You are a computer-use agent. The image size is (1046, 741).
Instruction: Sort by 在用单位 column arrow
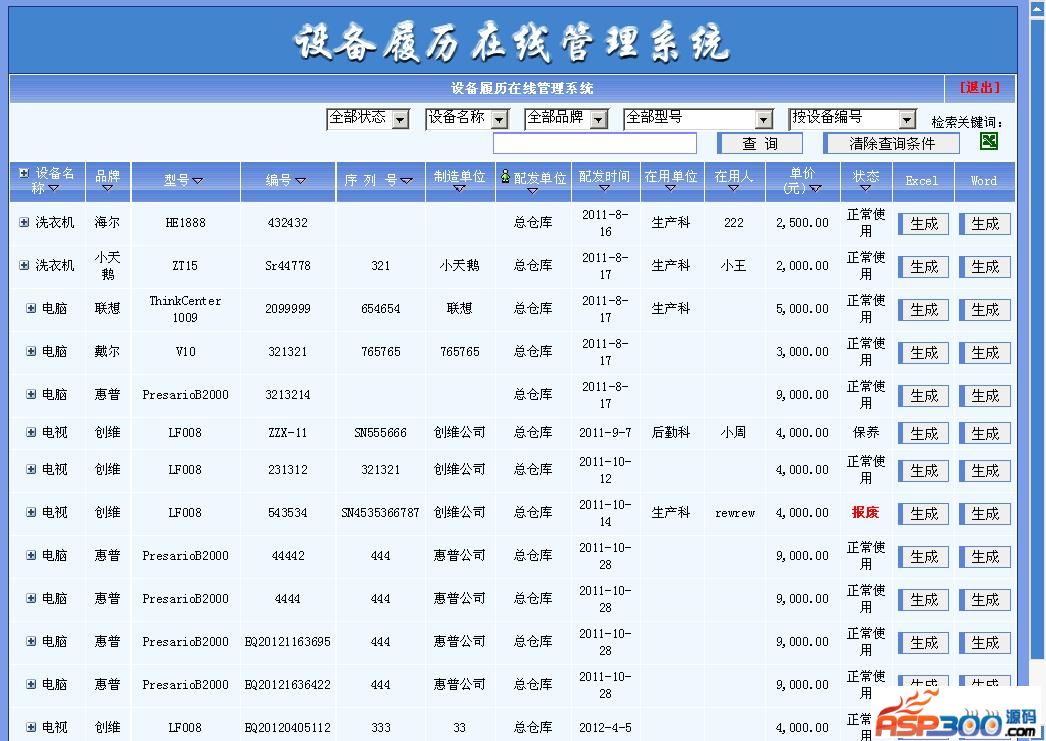coord(670,189)
